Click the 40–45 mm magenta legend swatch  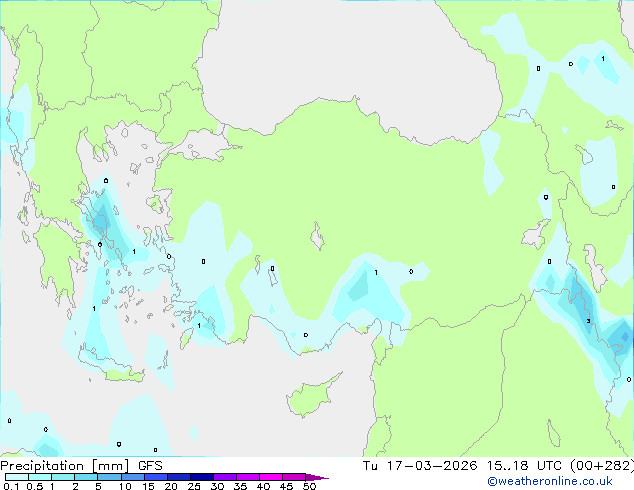[271, 477]
